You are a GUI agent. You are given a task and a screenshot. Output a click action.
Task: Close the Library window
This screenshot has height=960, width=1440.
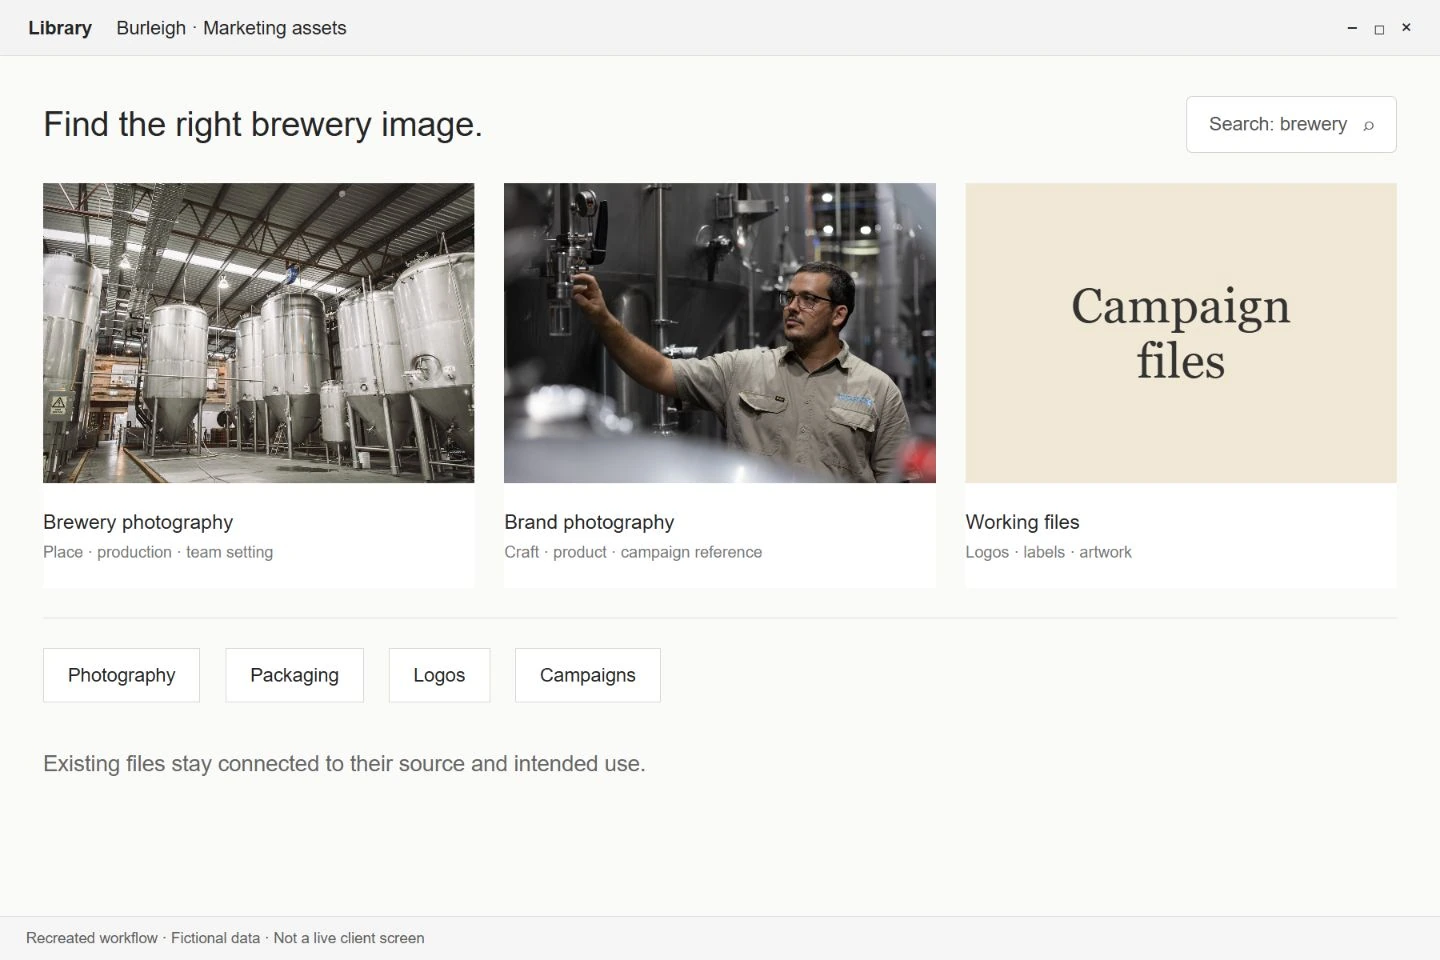1406,28
